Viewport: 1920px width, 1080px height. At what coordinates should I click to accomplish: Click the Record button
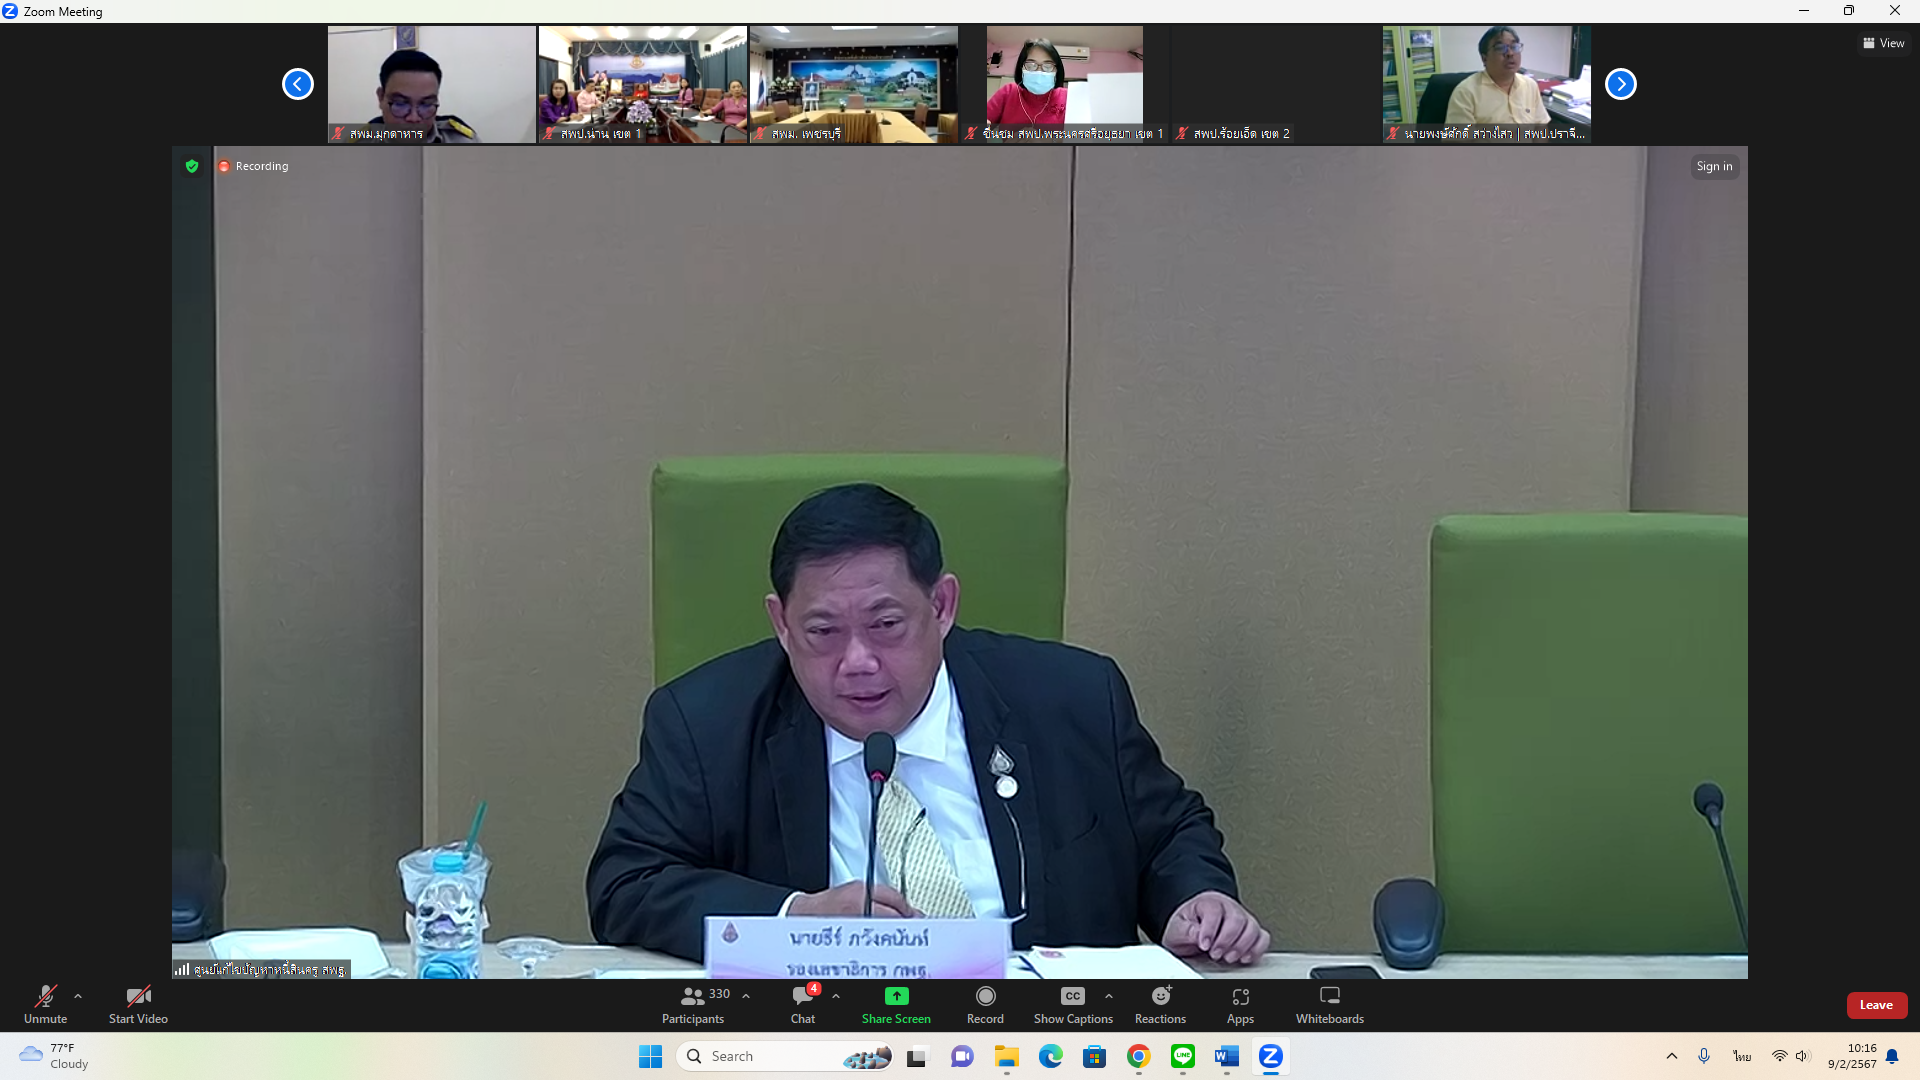pyautogui.click(x=985, y=1004)
